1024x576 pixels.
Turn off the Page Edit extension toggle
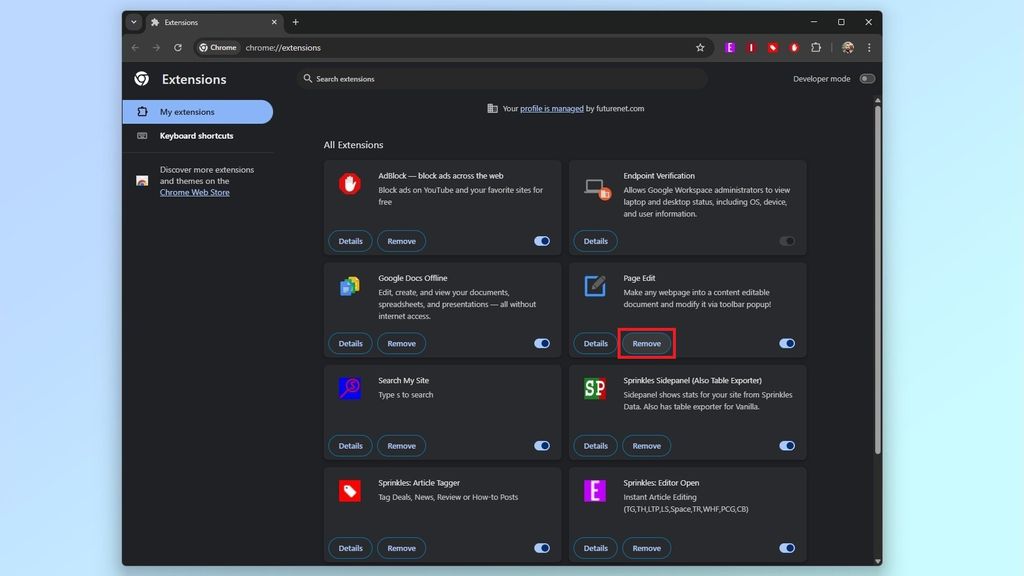tap(786, 343)
